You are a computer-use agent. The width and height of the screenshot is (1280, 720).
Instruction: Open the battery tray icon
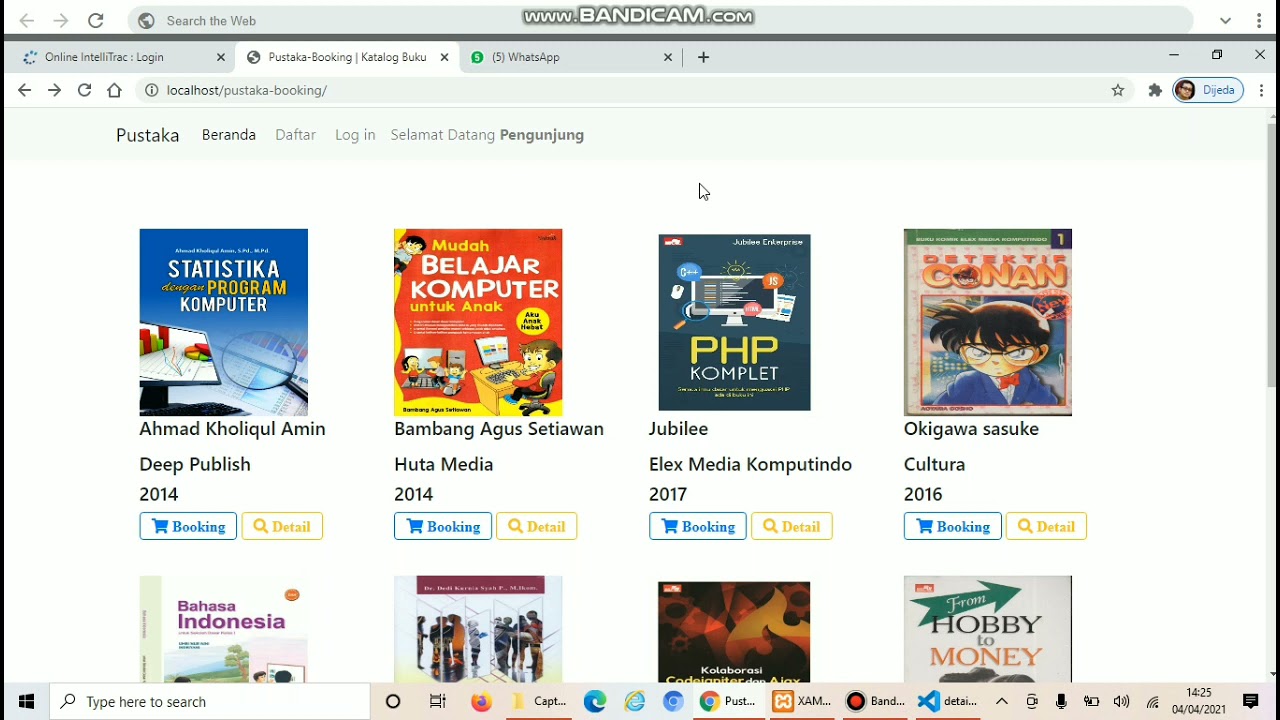point(1091,702)
